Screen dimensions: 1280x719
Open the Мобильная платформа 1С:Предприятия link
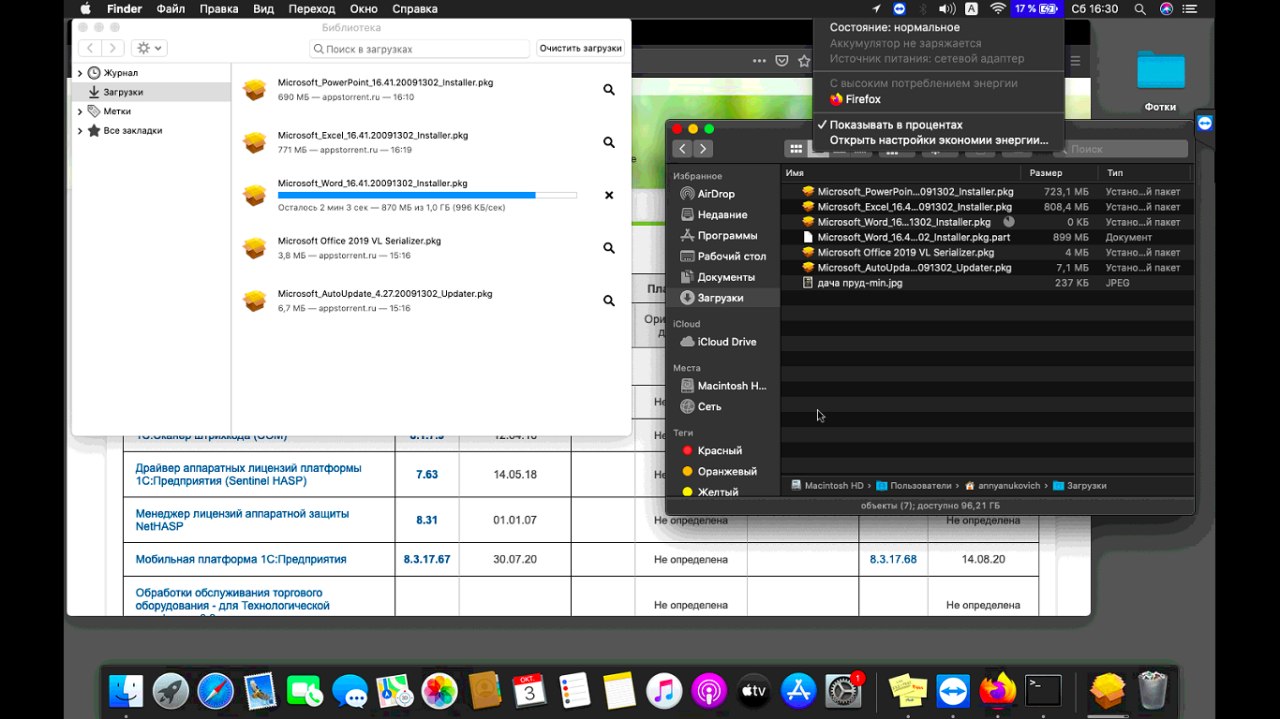tap(241, 559)
